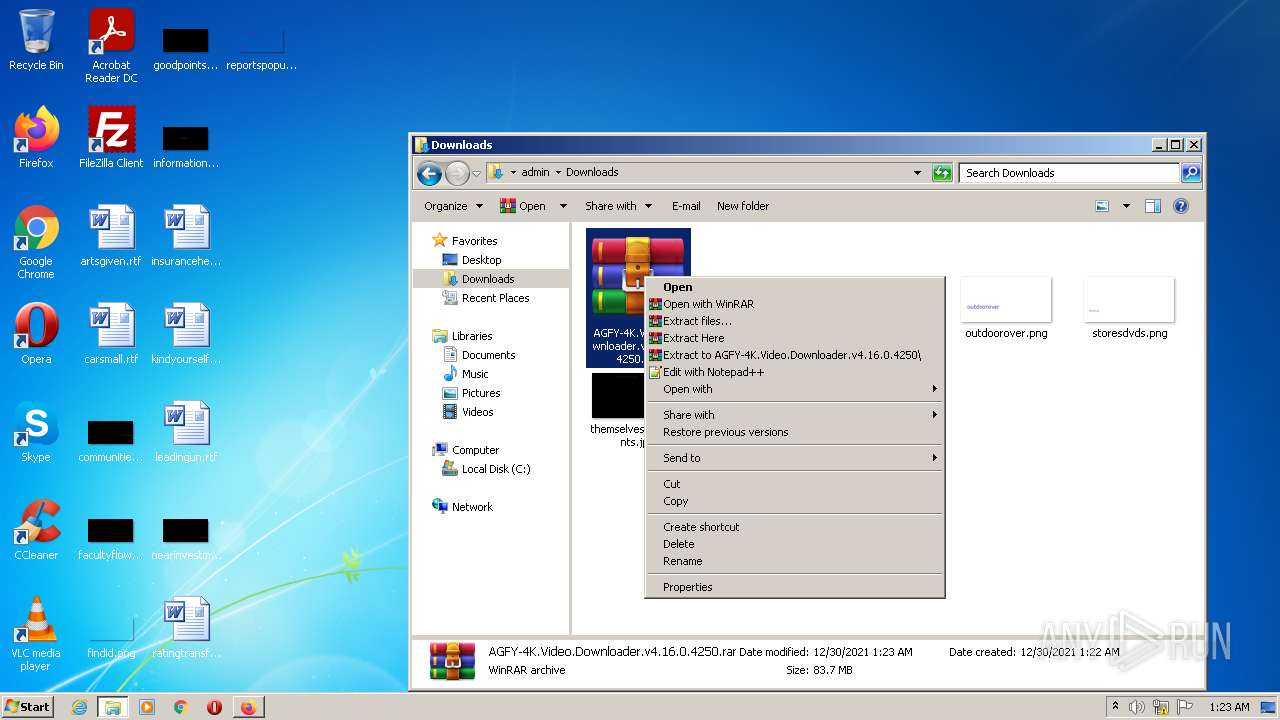The height and width of the screenshot is (720, 1280).
Task: Open Internet Explorer from taskbar
Action: (79, 707)
